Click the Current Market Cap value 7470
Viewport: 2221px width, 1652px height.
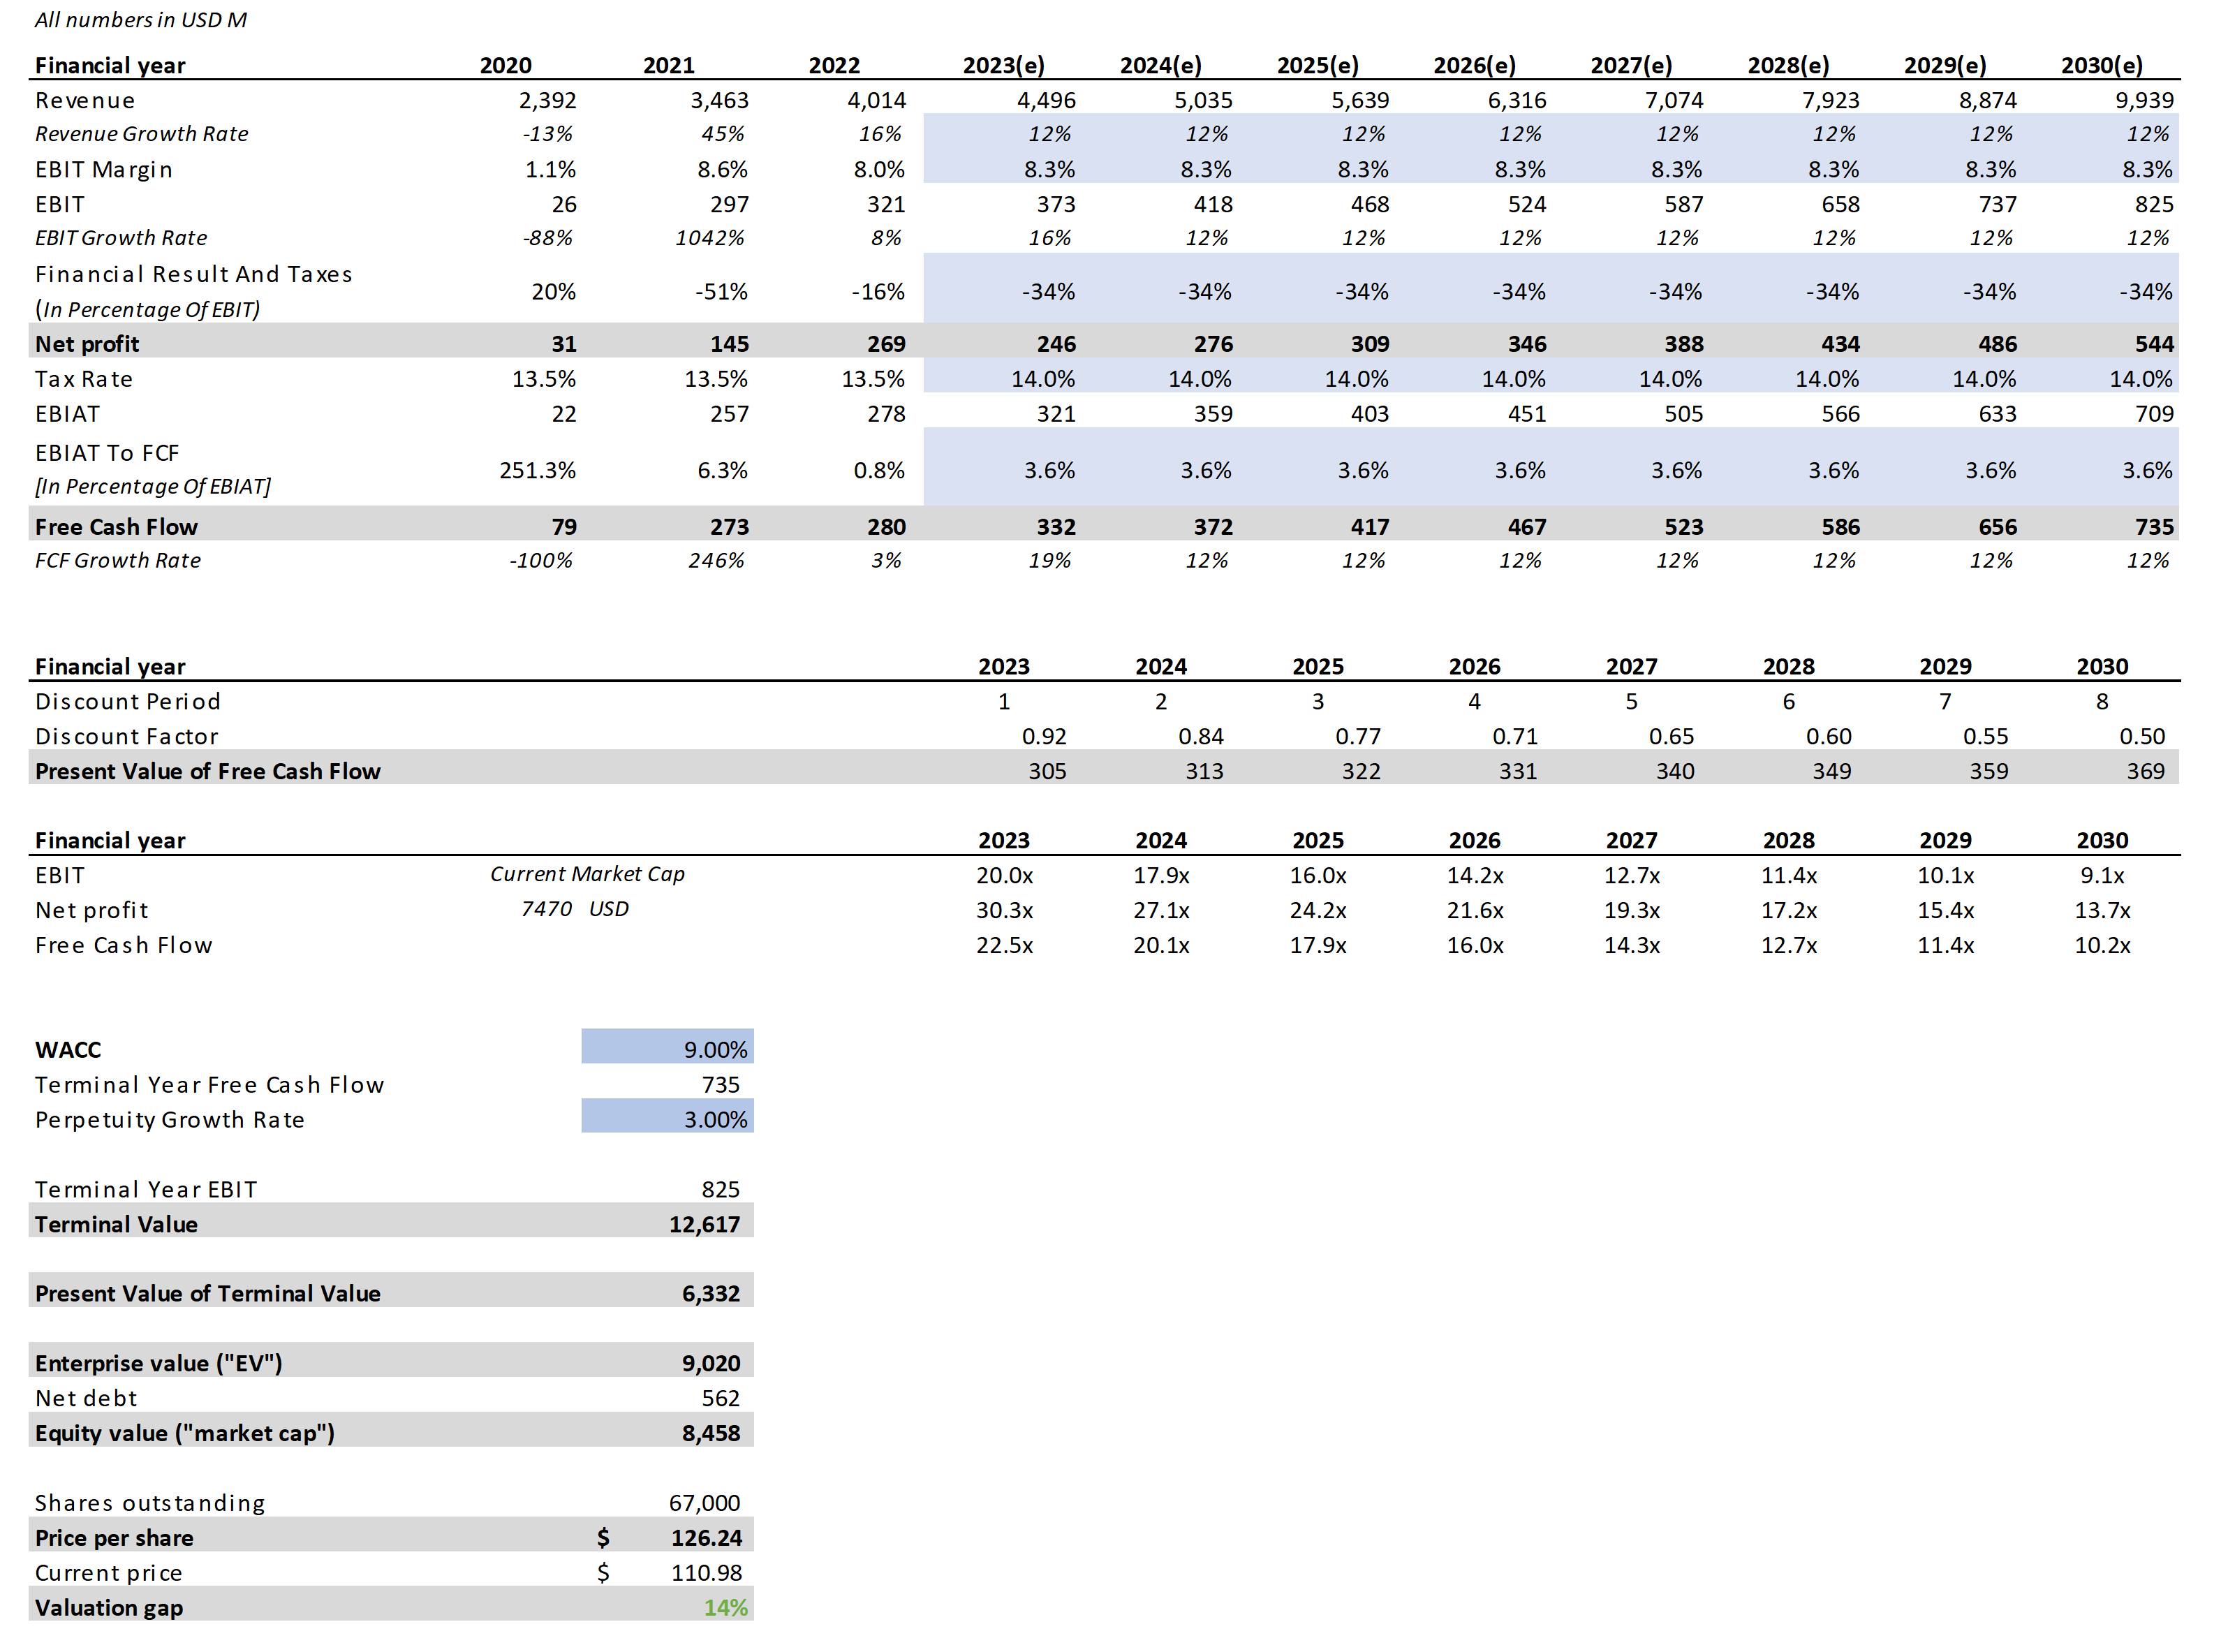click(546, 909)
